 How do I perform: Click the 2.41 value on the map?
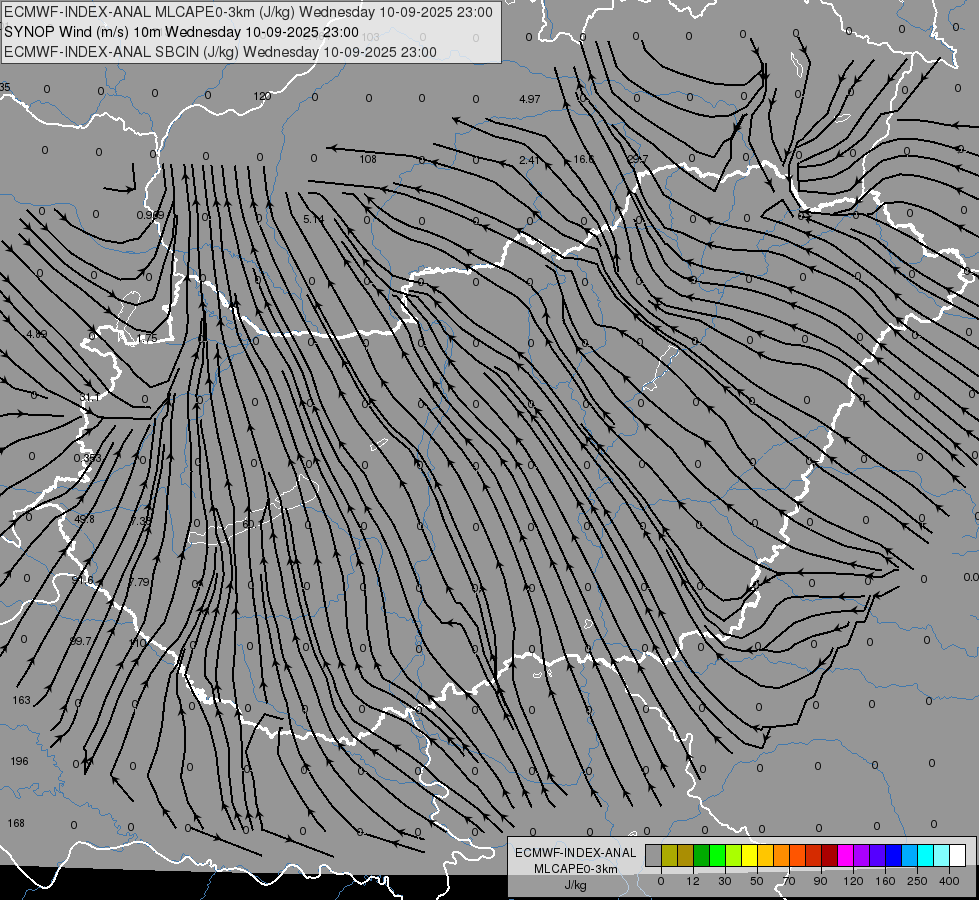point(529,160)
